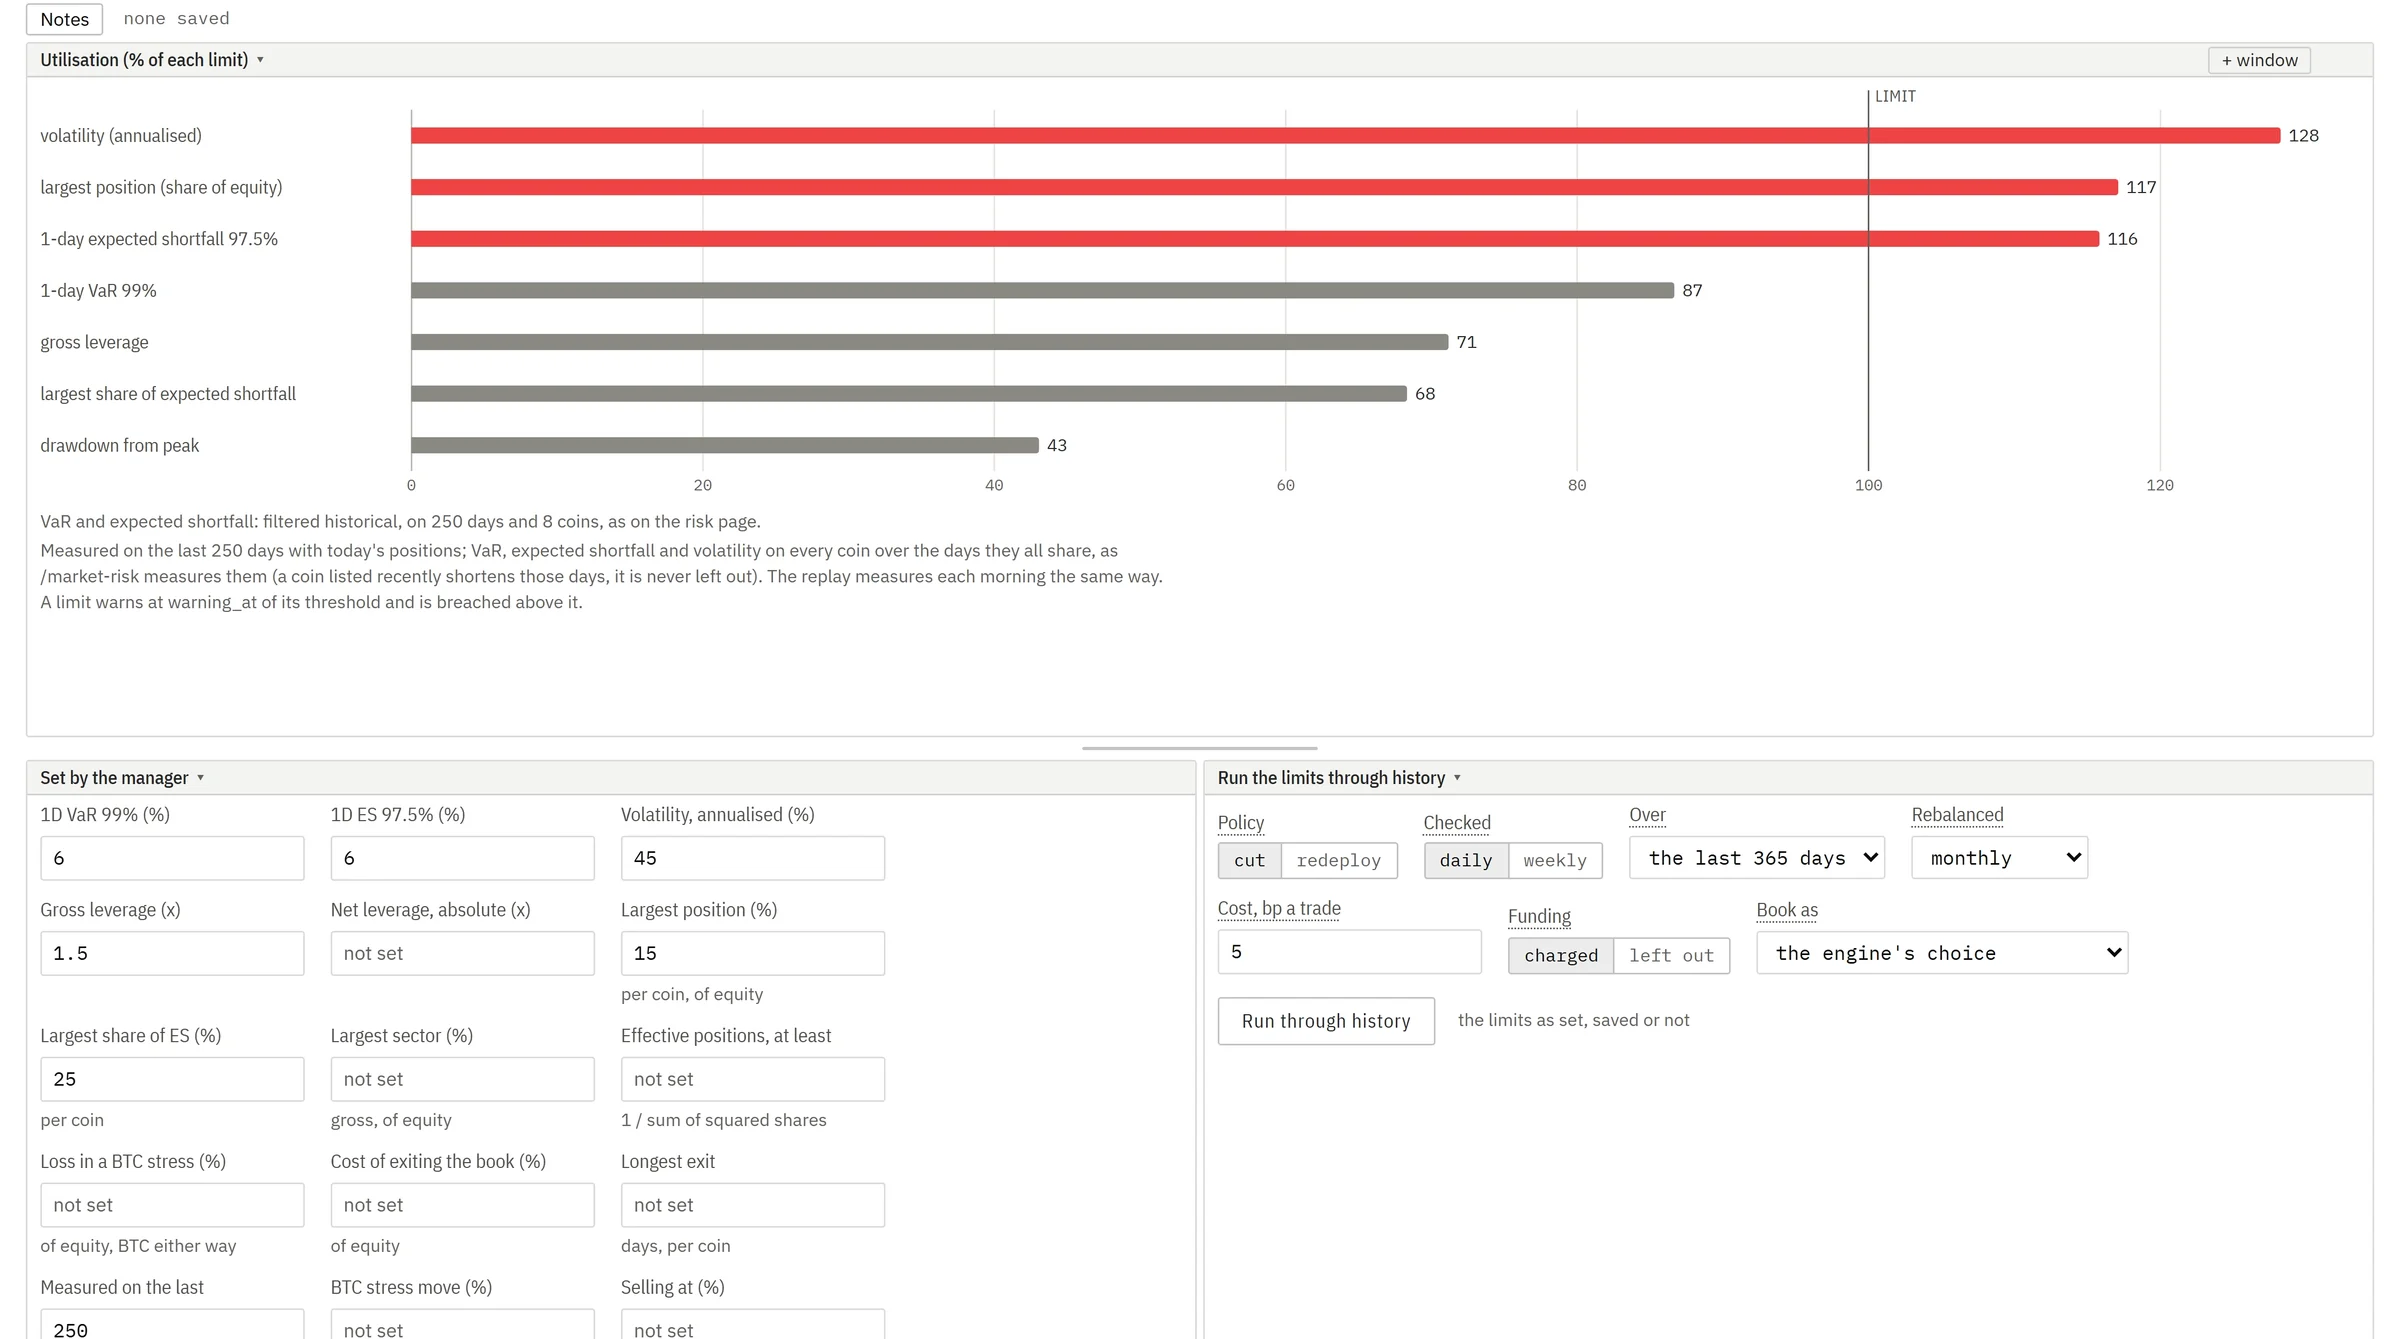Click the + window button

point(2259,60)
